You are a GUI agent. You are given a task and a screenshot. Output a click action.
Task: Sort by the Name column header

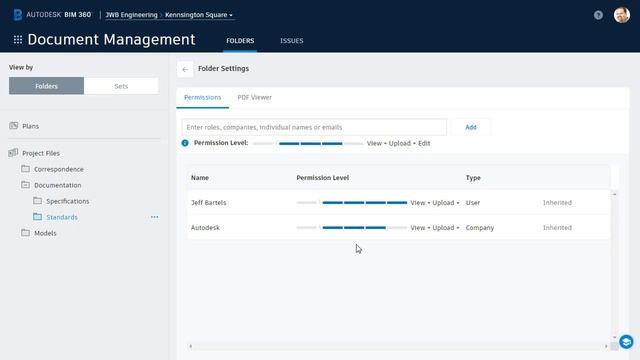(200, 178)
